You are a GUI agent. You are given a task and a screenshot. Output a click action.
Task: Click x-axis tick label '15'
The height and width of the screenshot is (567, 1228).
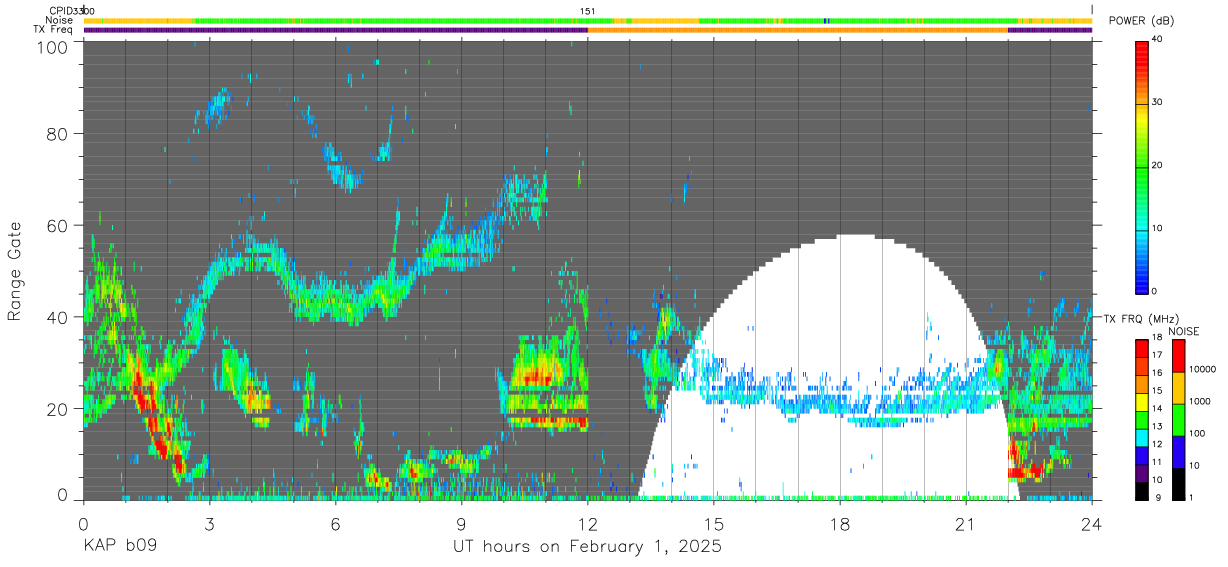point(714,524)
